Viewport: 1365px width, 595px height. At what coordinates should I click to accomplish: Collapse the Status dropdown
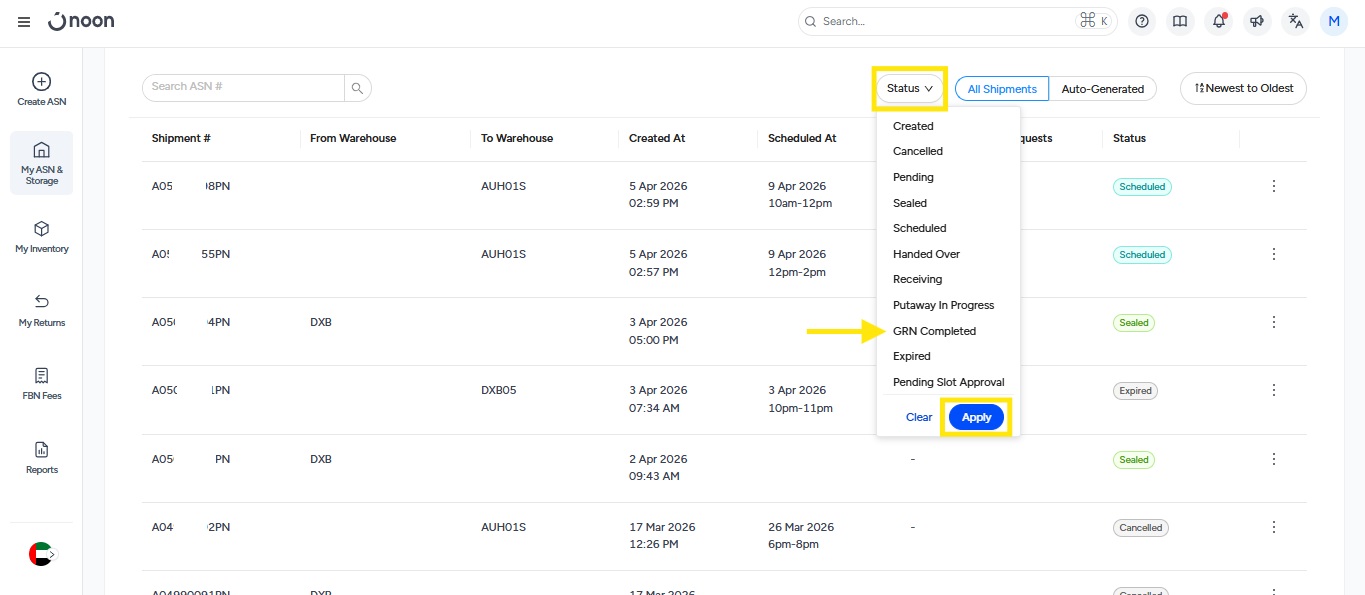tap(910, 88)
